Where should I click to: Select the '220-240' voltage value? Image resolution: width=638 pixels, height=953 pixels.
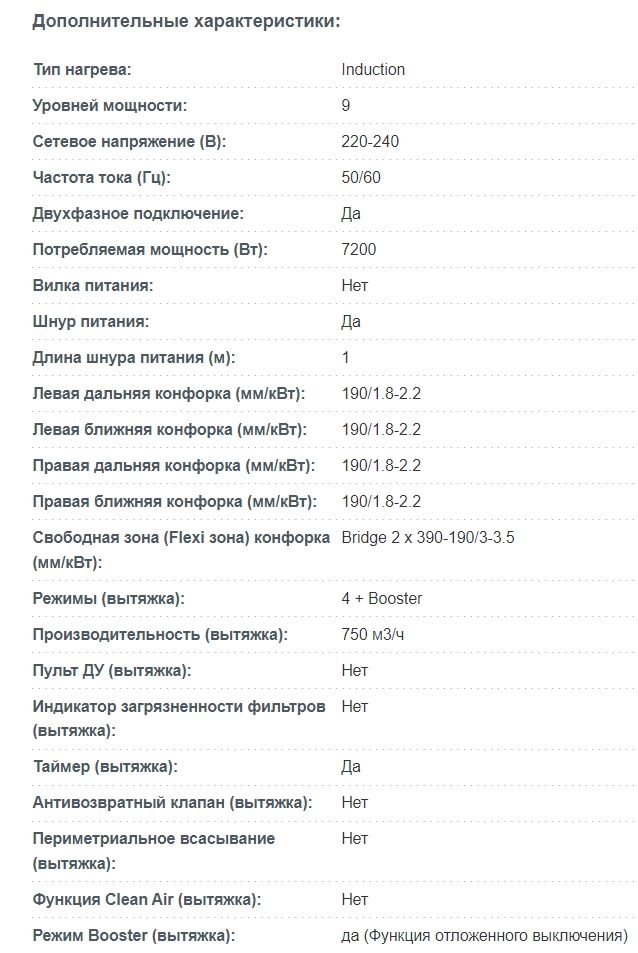pyautogui.click(x=370, y=142)
